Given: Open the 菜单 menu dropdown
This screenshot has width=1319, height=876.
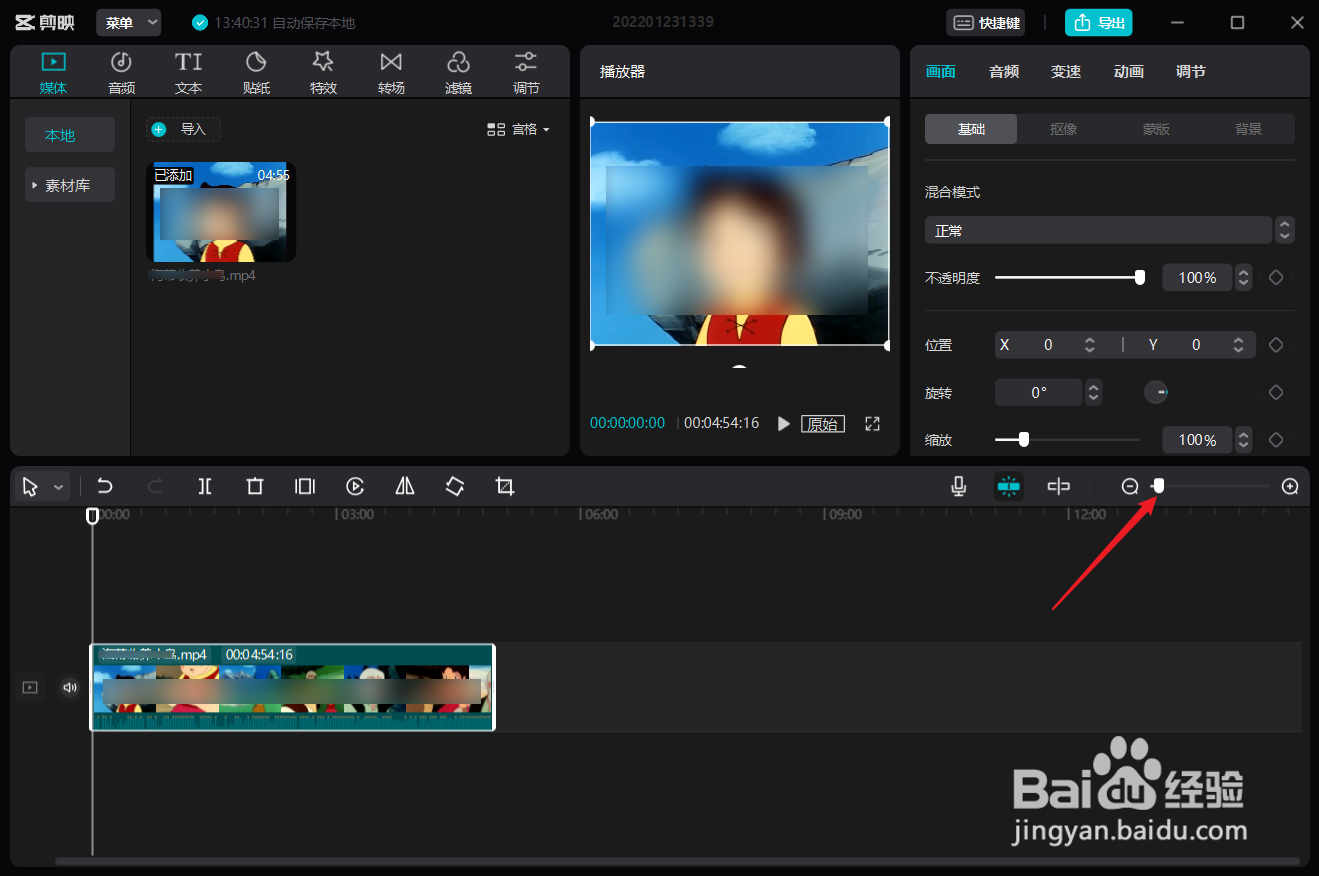Looking at the screenshot, I should click(x=129, y=22).
